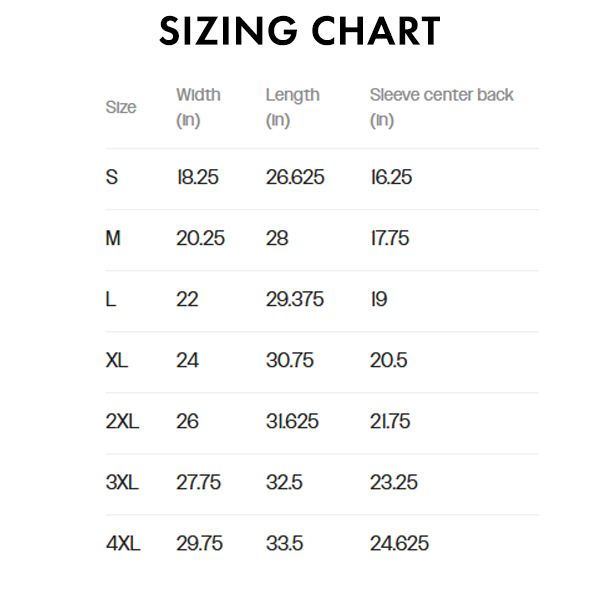Select the Size column header
Screen dimensions: 600x600
click(121, 107)
